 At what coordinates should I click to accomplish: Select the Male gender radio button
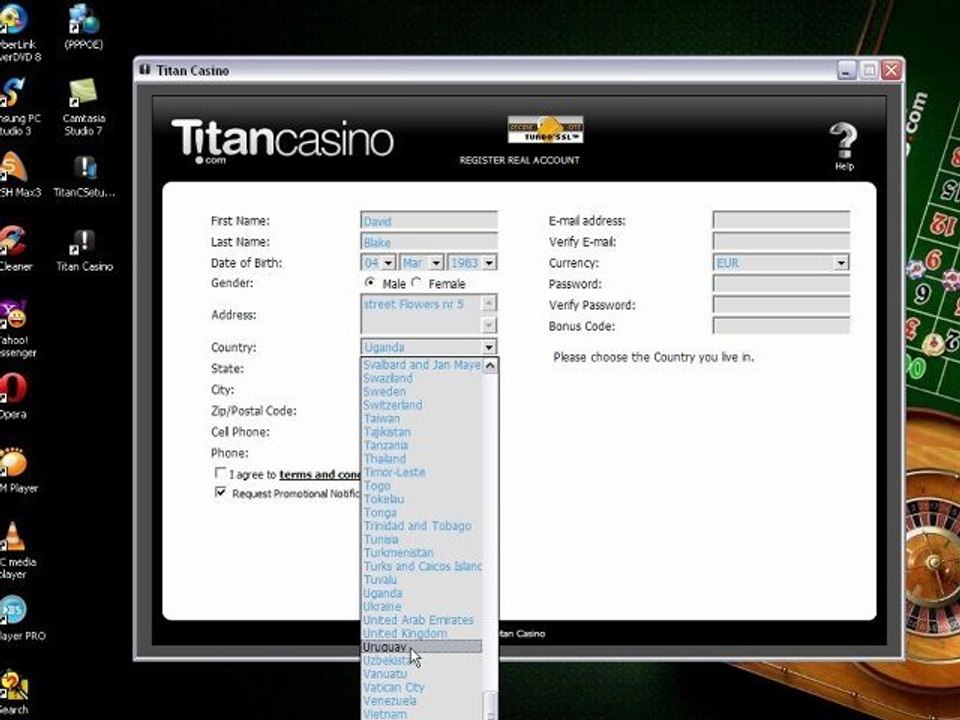click(370, 283)
